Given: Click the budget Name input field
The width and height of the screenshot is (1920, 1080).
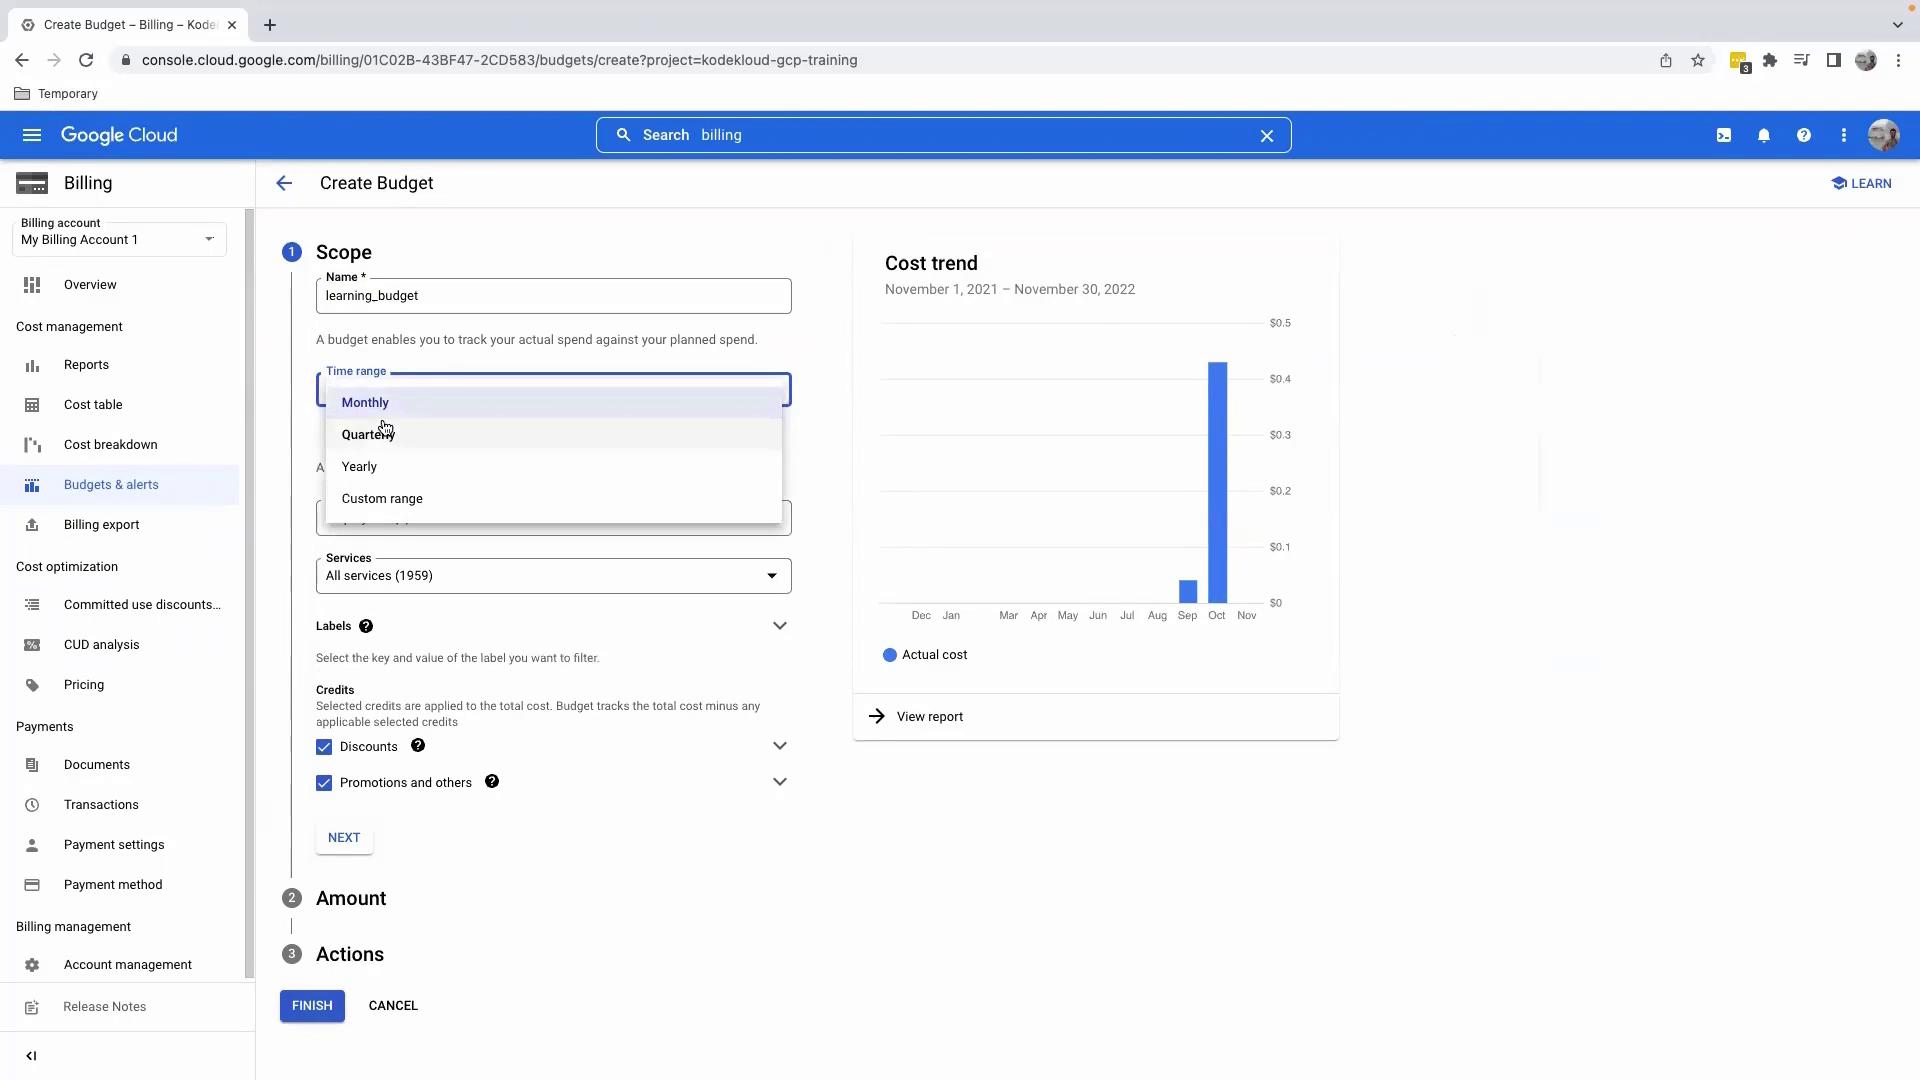Looking at the screenshot, I should pyautogui.click(x=553, y=296).
